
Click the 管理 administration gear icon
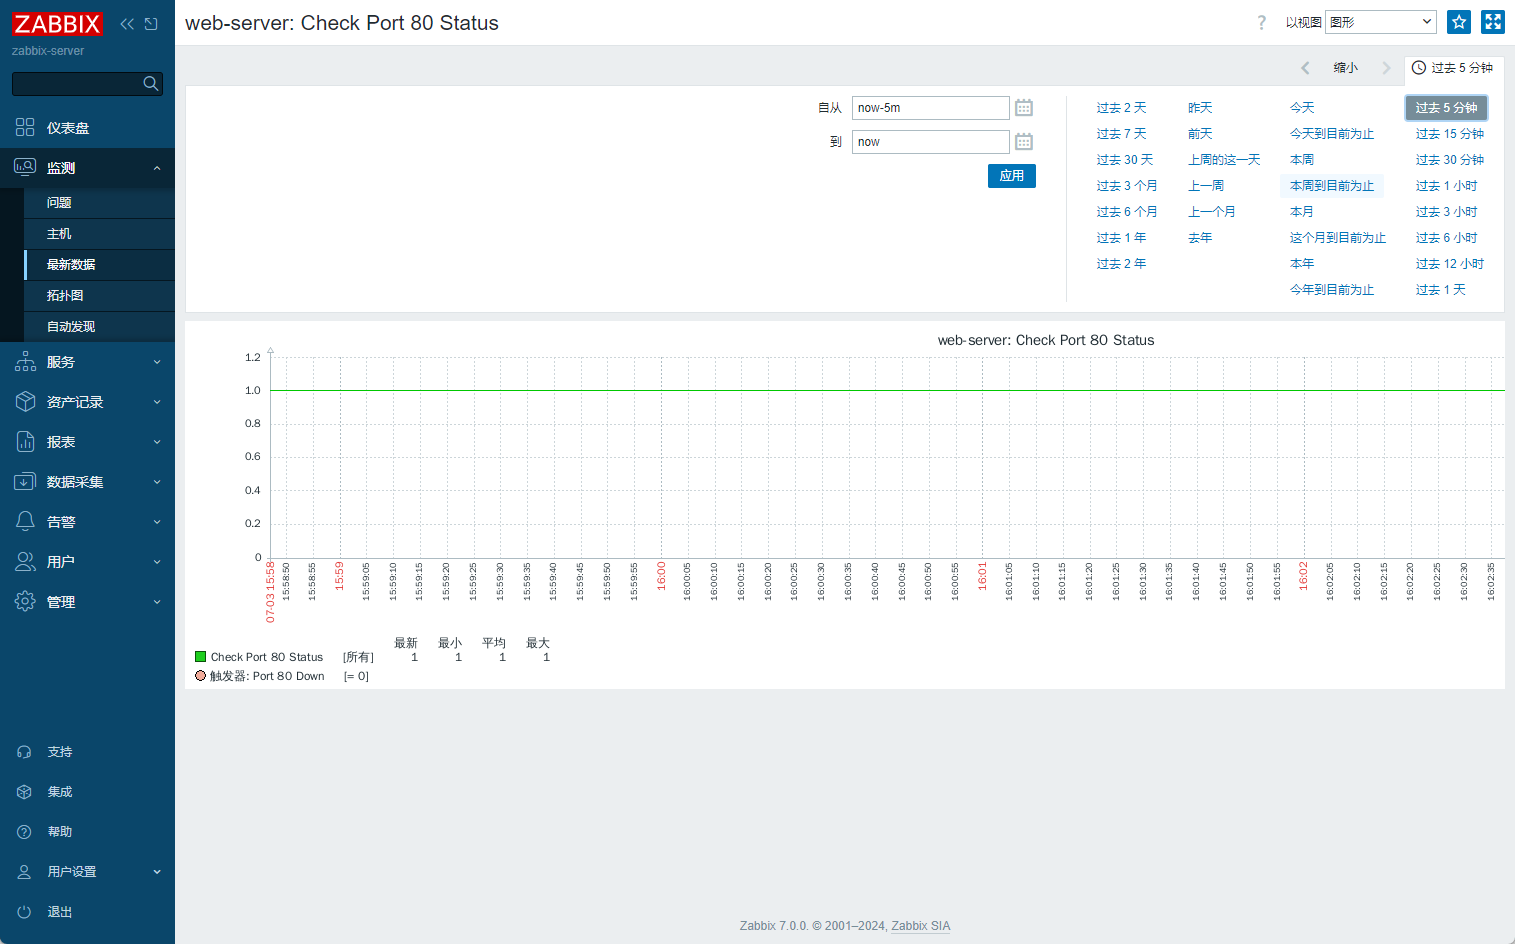coord(25,601)
